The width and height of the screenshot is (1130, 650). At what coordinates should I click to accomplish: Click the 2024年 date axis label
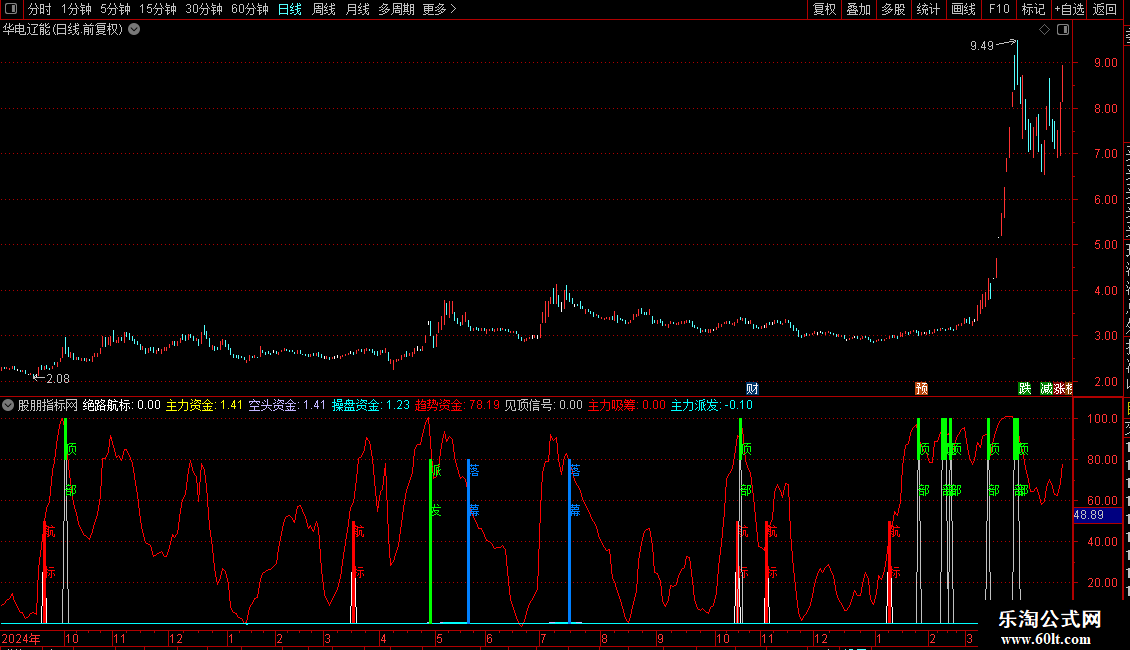21,639
